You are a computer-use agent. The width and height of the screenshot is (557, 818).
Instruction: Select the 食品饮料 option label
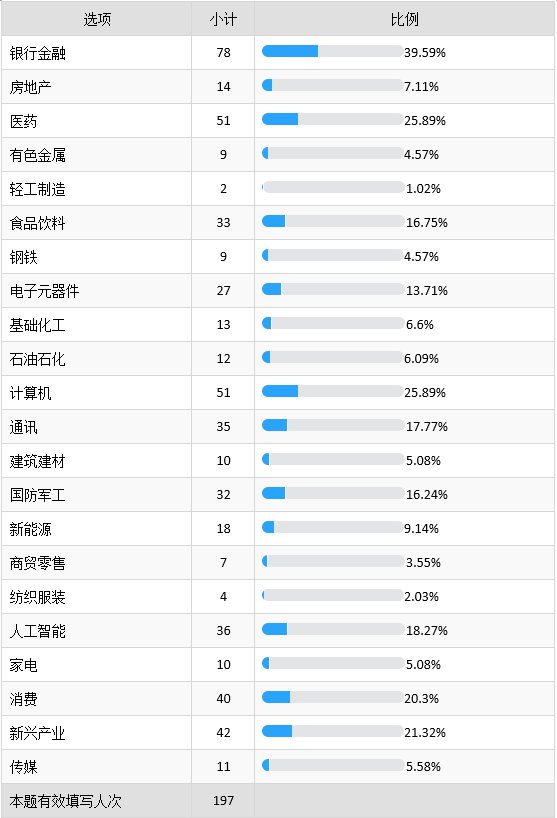coord(38,223)
